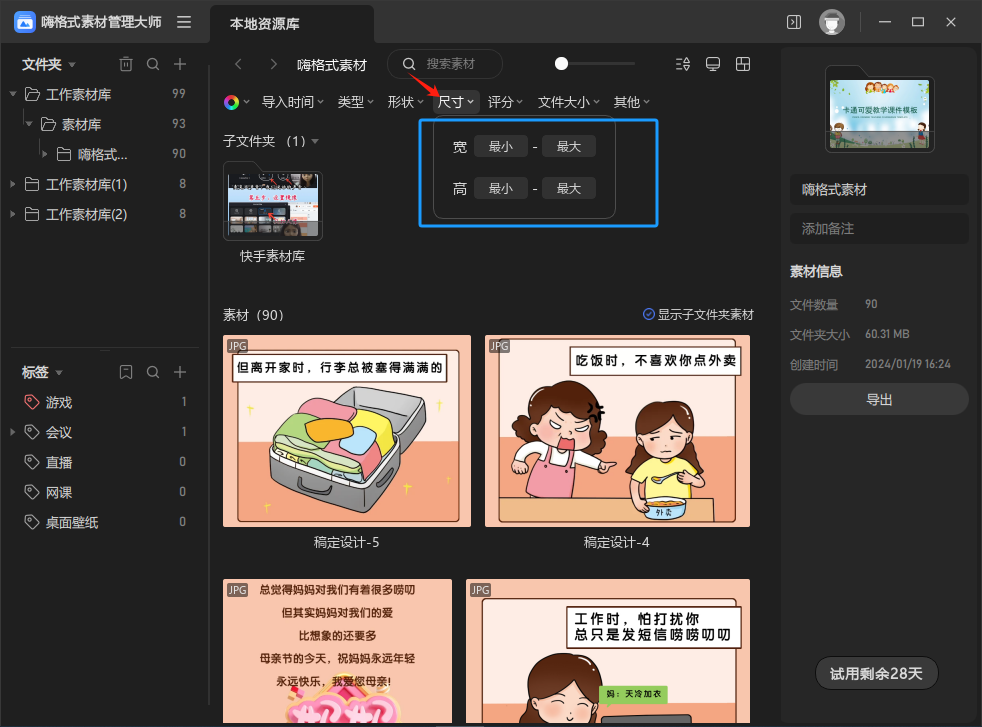This screenshot has width=982, height=727.
Task: Toggle the right sidebar panel icon
Action: [x=793, y=23]
